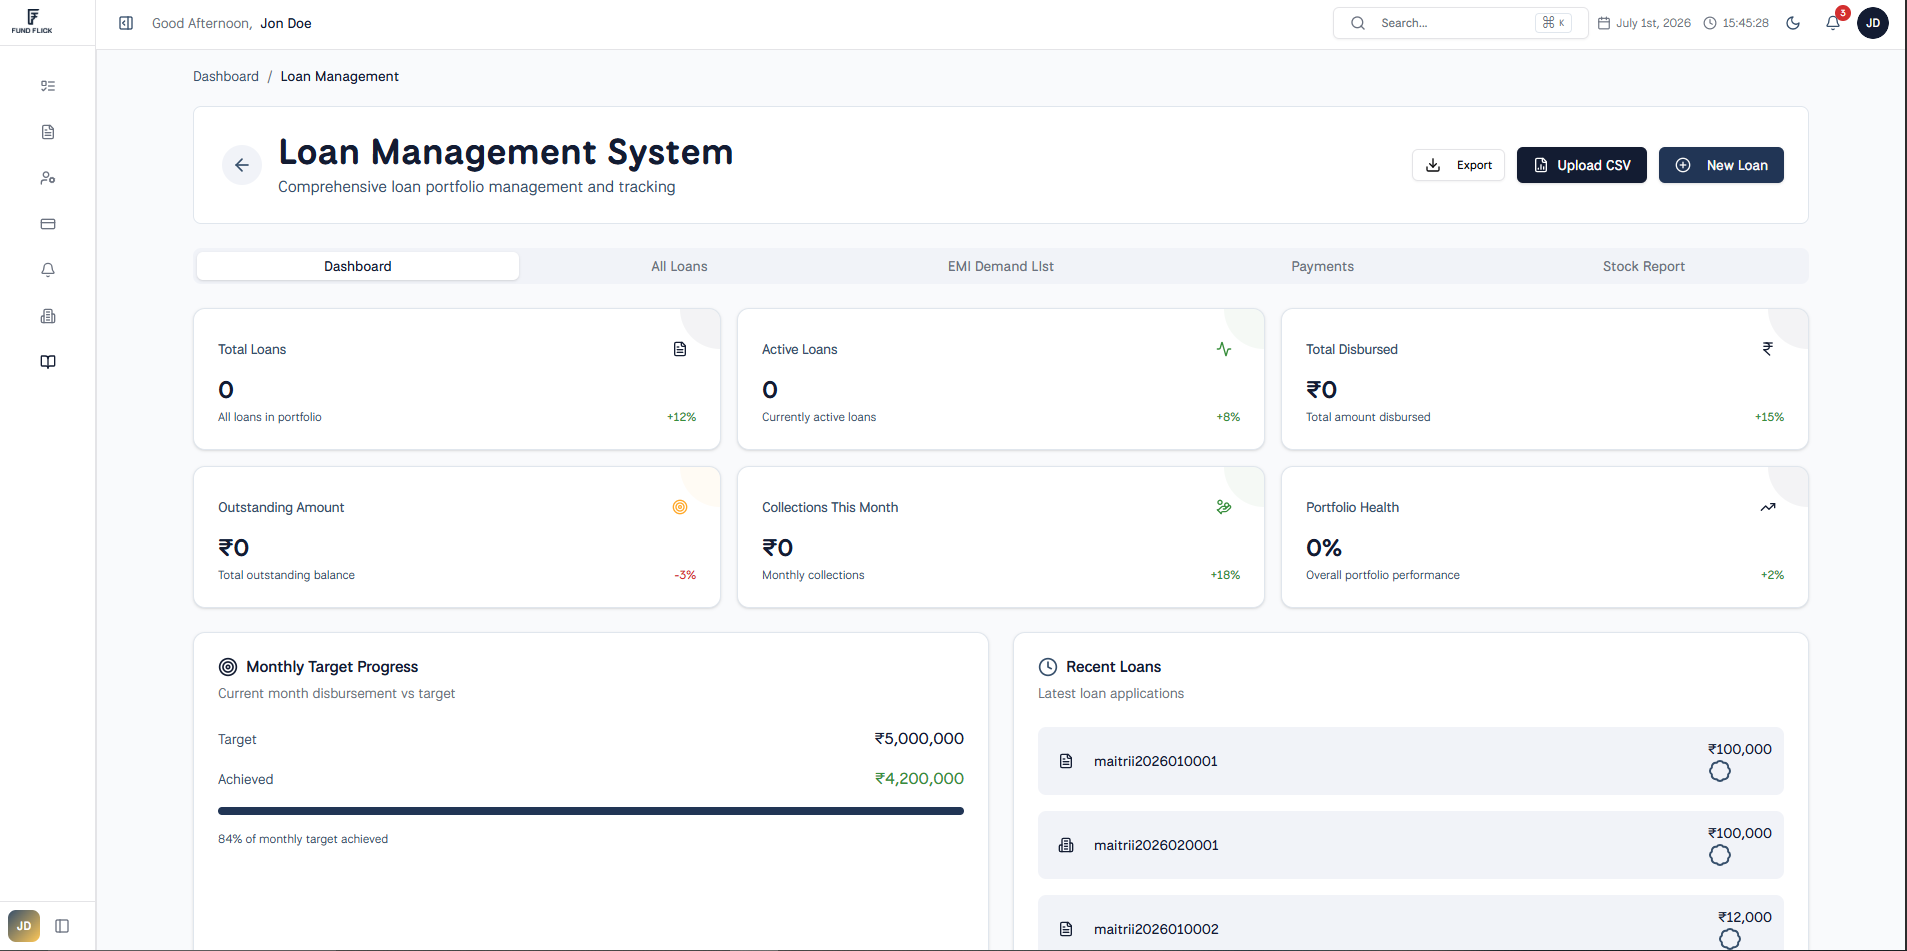Click the monthly target progress bar
1907x951 pixels.
point(591,811)
